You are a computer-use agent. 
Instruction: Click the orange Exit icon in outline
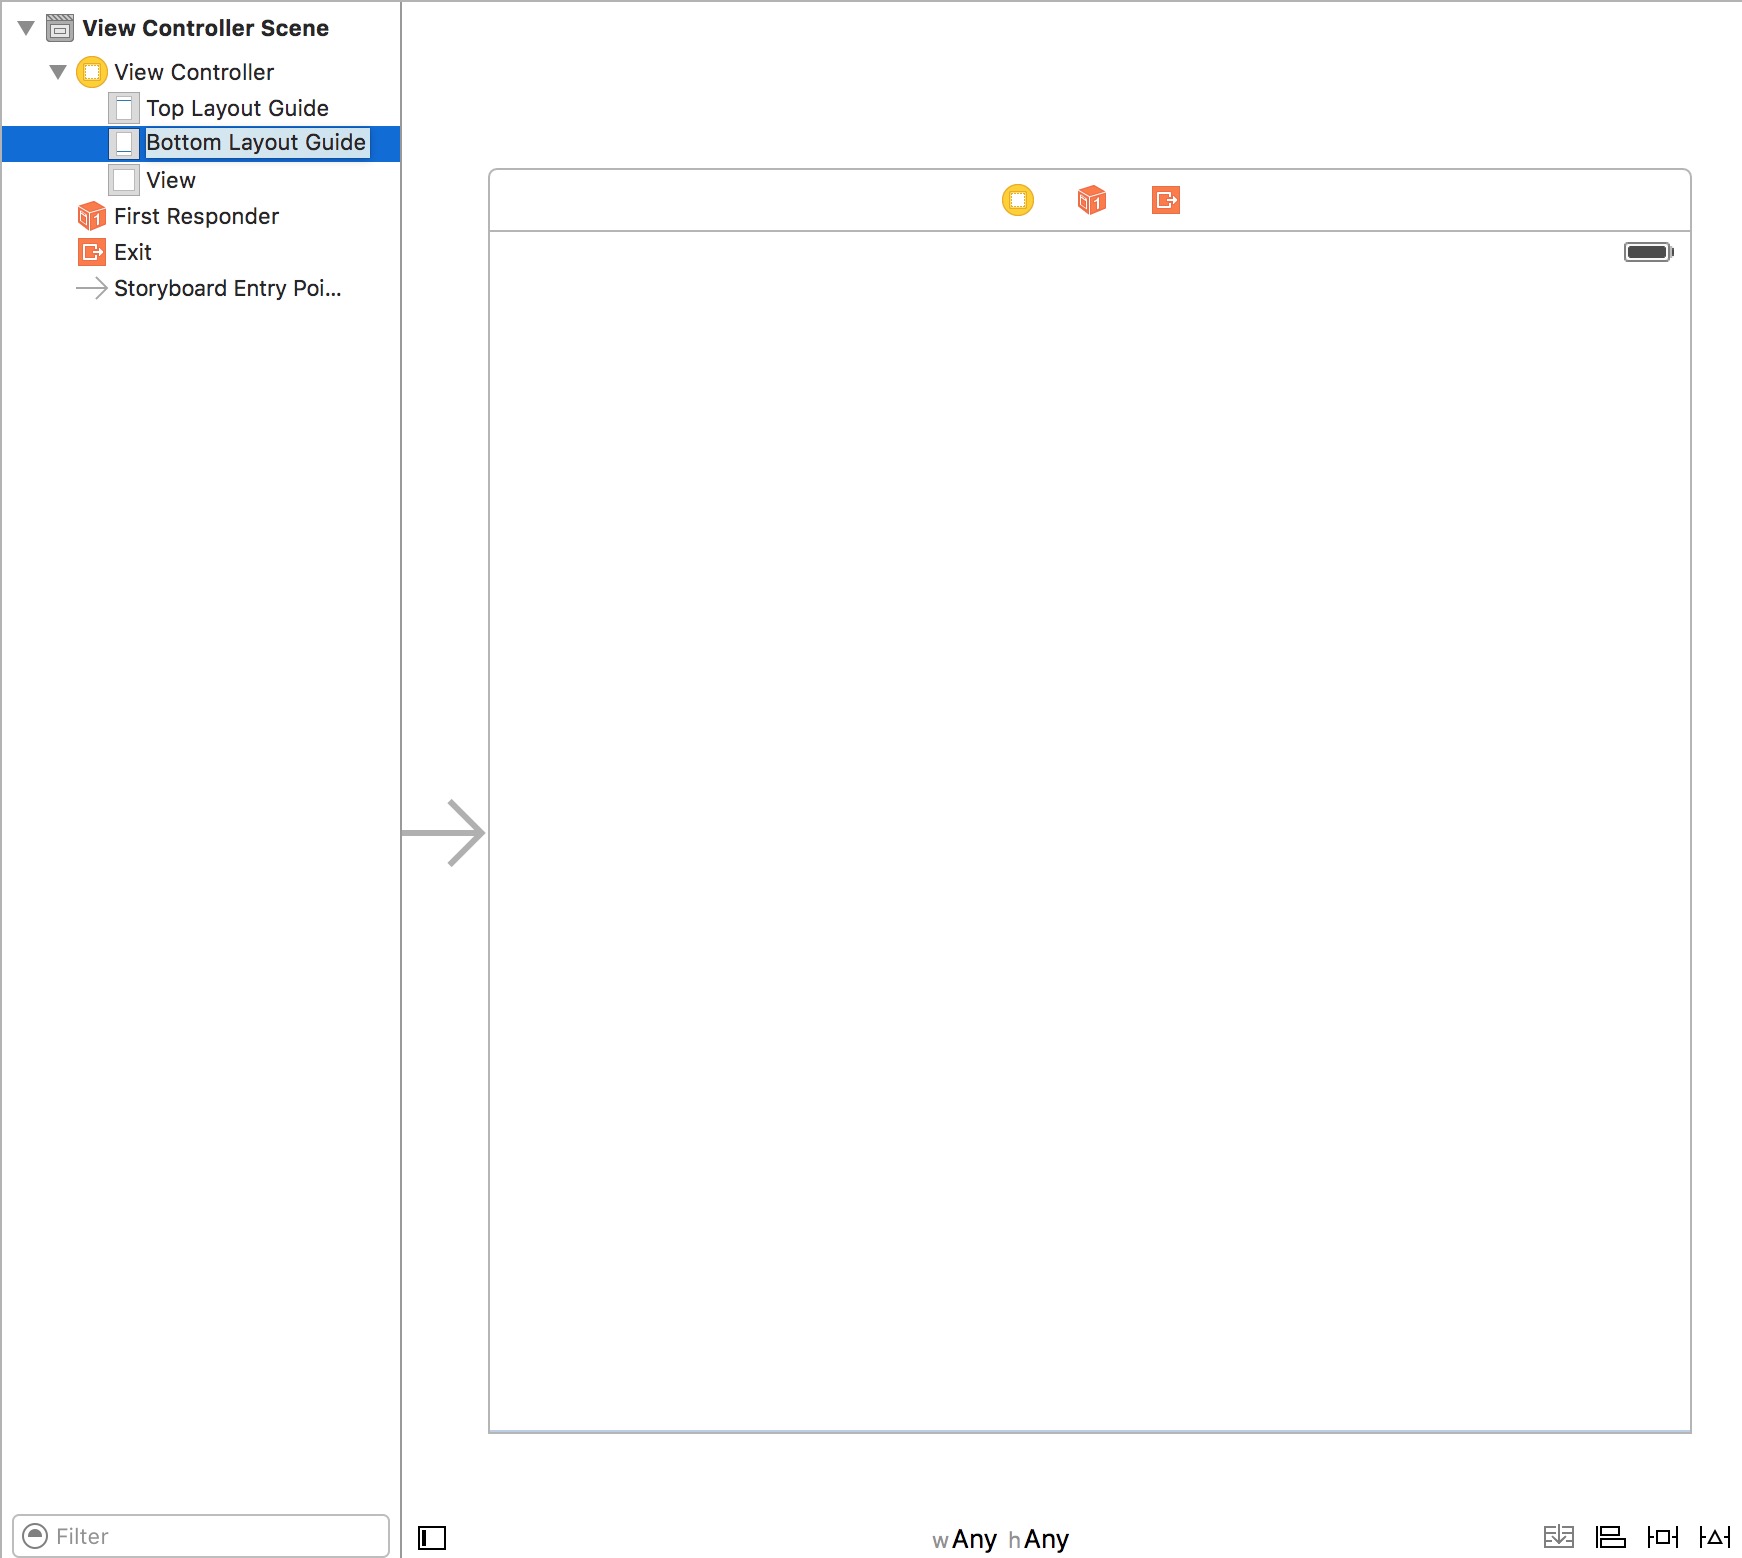92,252
